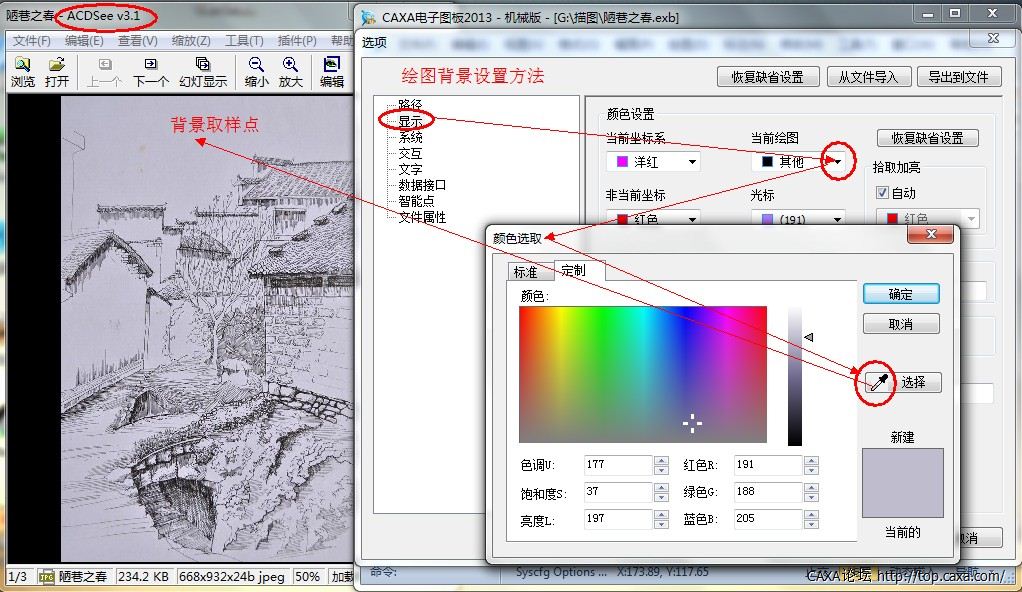This screenshot has height=592, width=1022.
Task: Open the 拾取加亮 红色 color dropdown
Action: 971,219
